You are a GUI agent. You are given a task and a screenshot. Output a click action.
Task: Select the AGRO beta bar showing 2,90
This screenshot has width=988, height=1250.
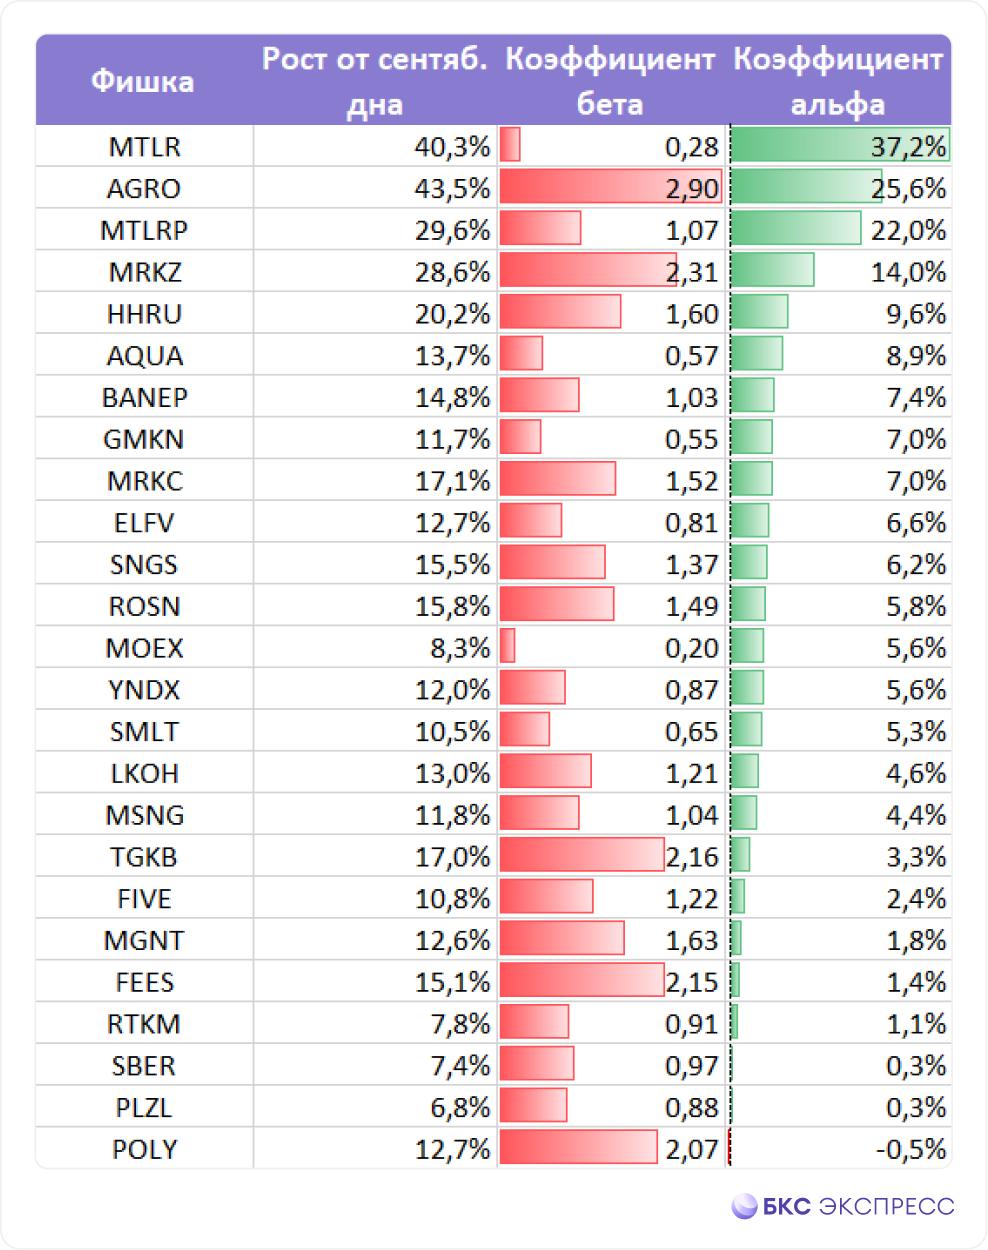point(610,187)
